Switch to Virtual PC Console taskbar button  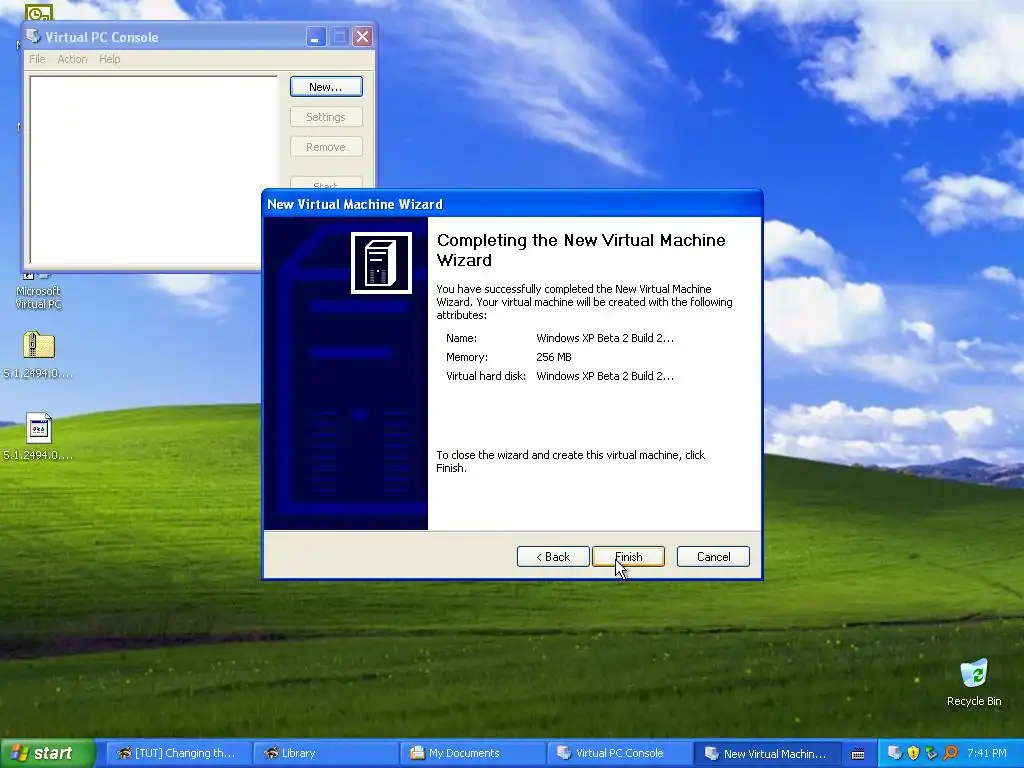(620, 753)
